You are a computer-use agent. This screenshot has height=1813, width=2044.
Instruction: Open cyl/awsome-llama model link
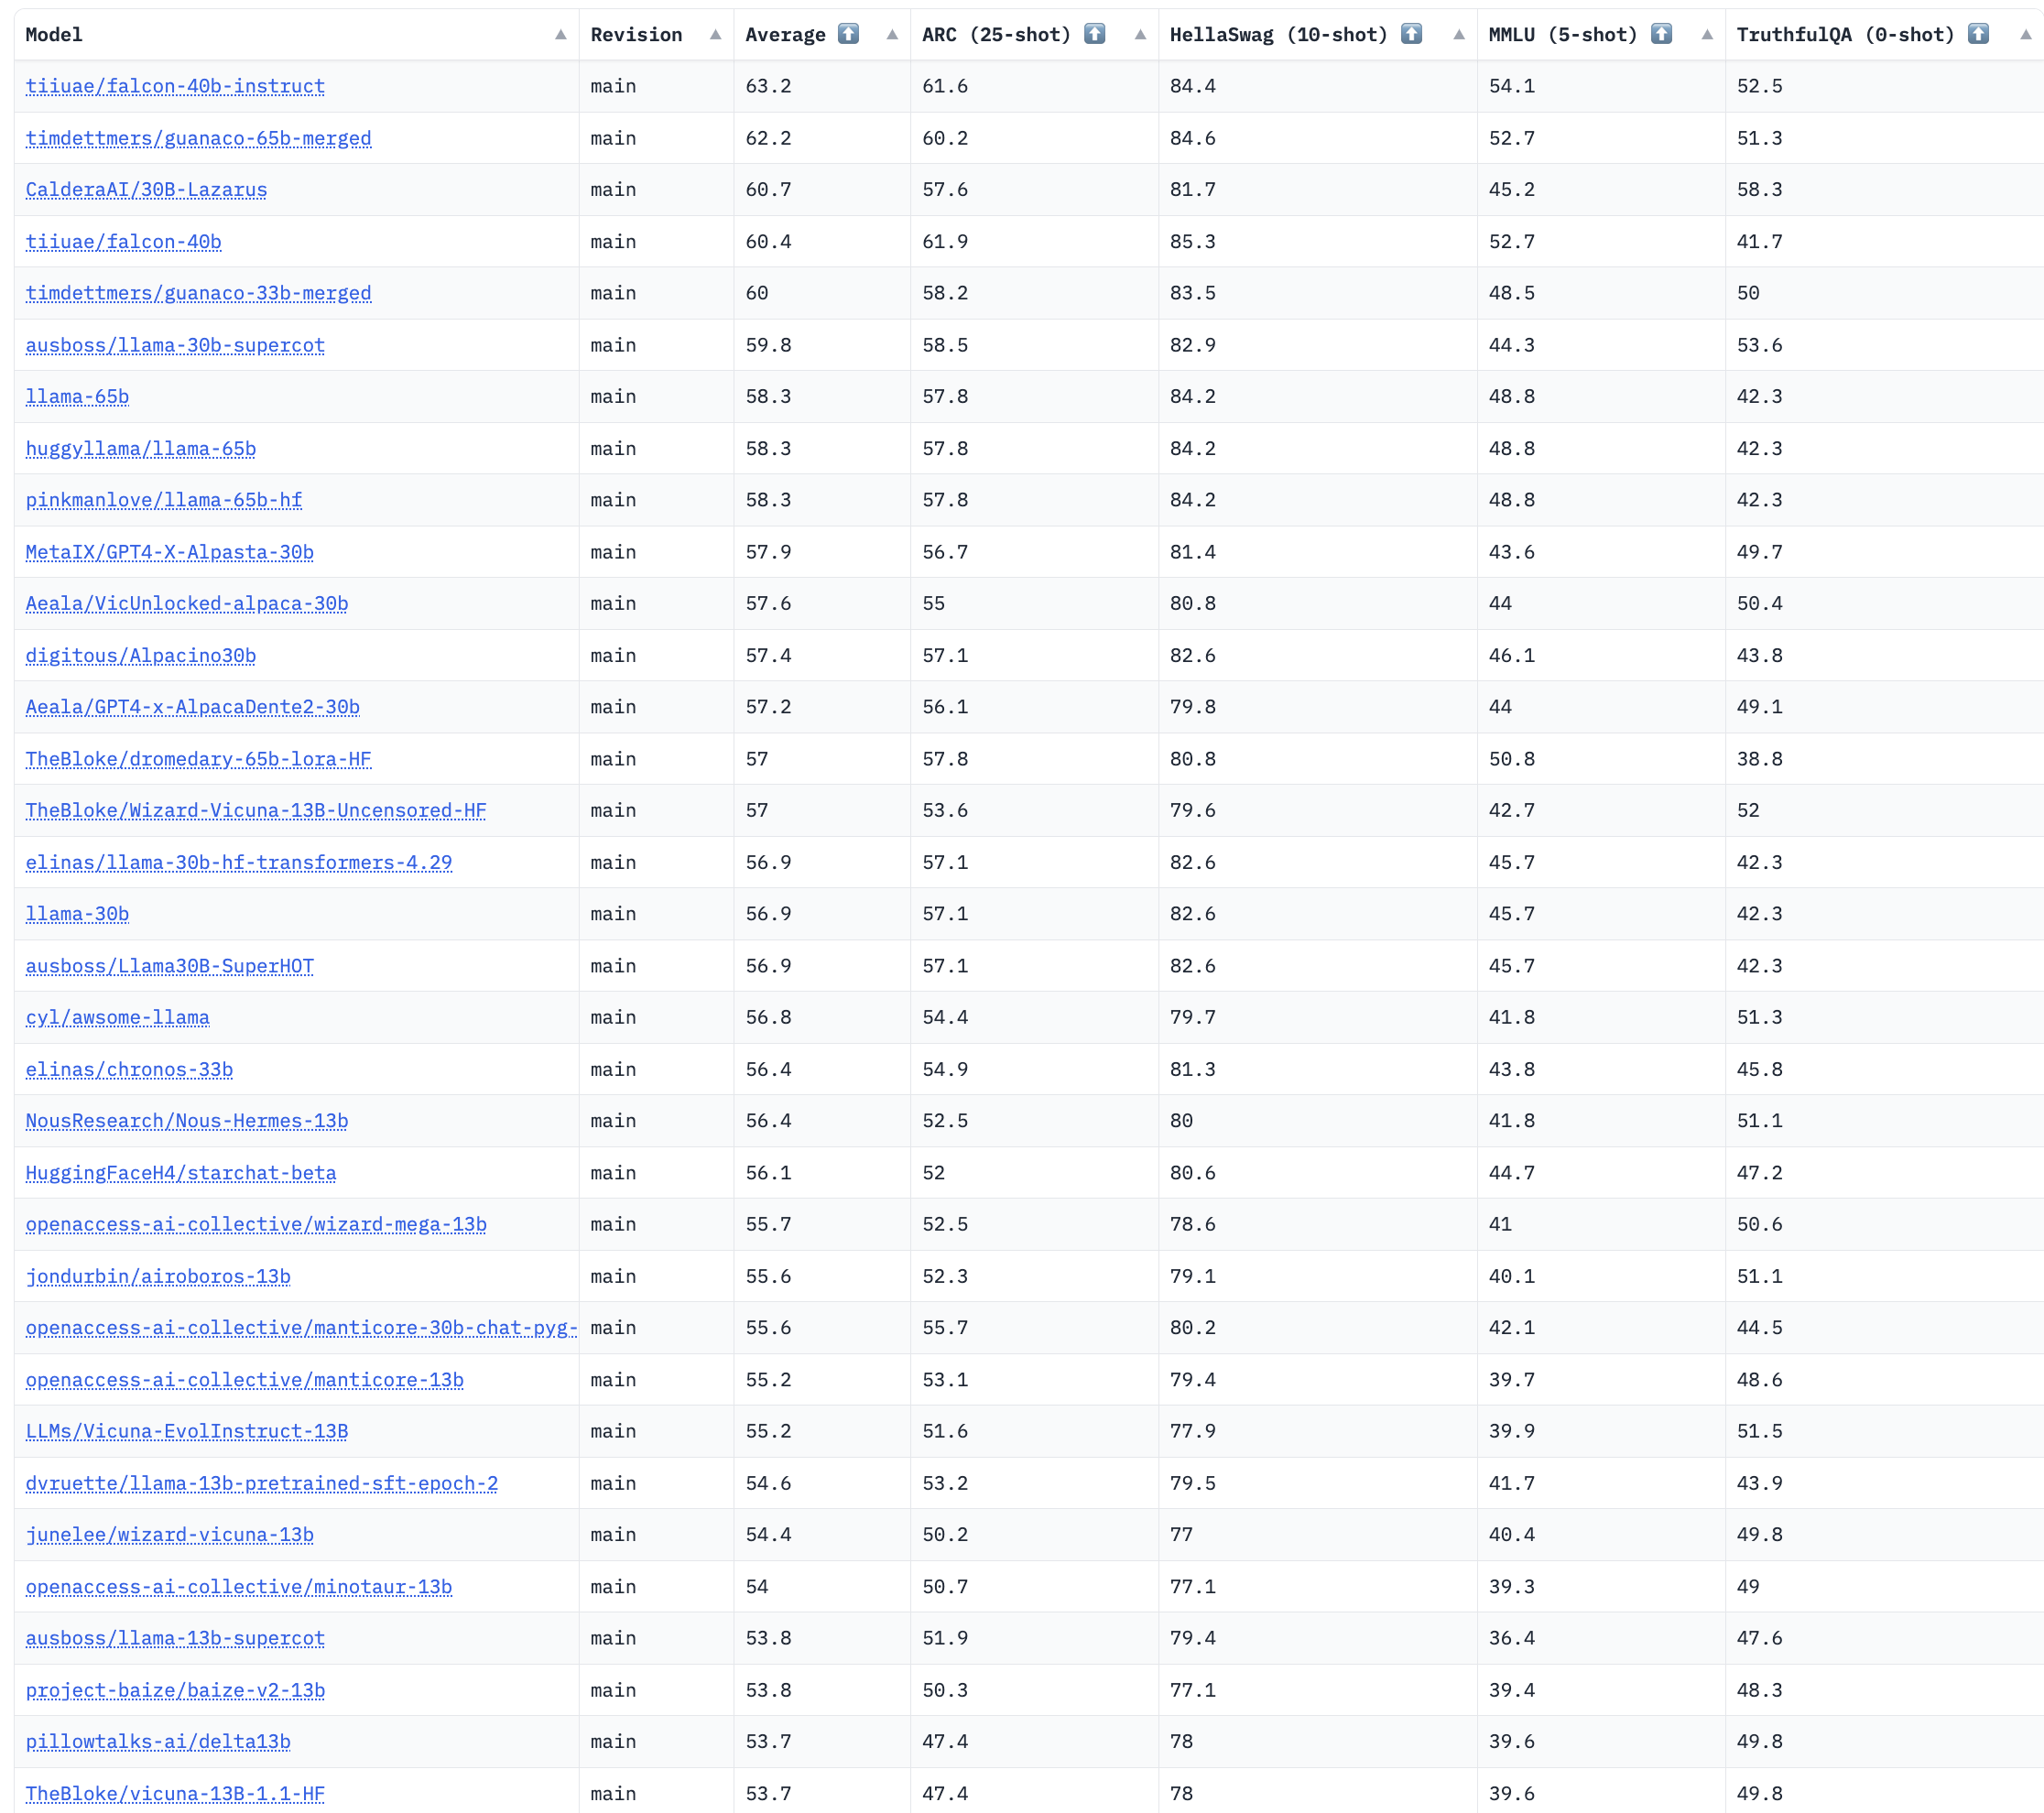(118, 1018)
